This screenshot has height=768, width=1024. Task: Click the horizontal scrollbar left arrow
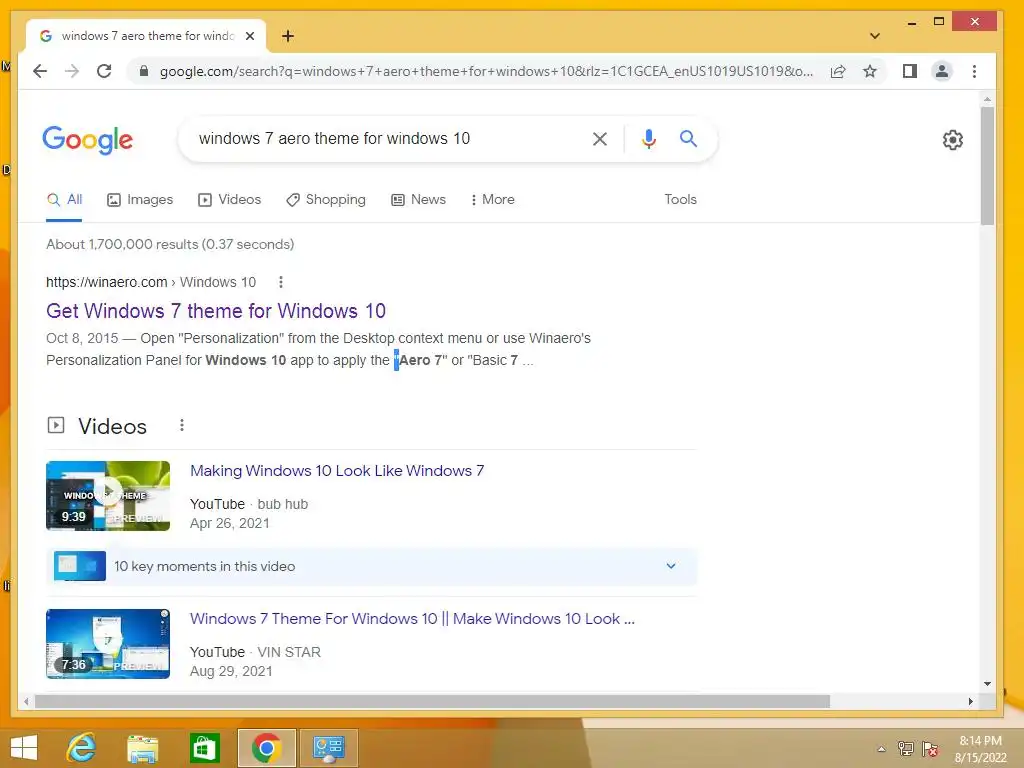pos(25,701)
